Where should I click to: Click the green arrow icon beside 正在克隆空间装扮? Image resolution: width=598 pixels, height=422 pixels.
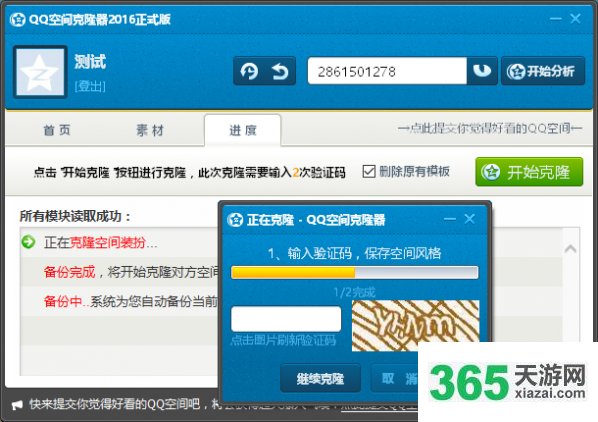[28, 242]
